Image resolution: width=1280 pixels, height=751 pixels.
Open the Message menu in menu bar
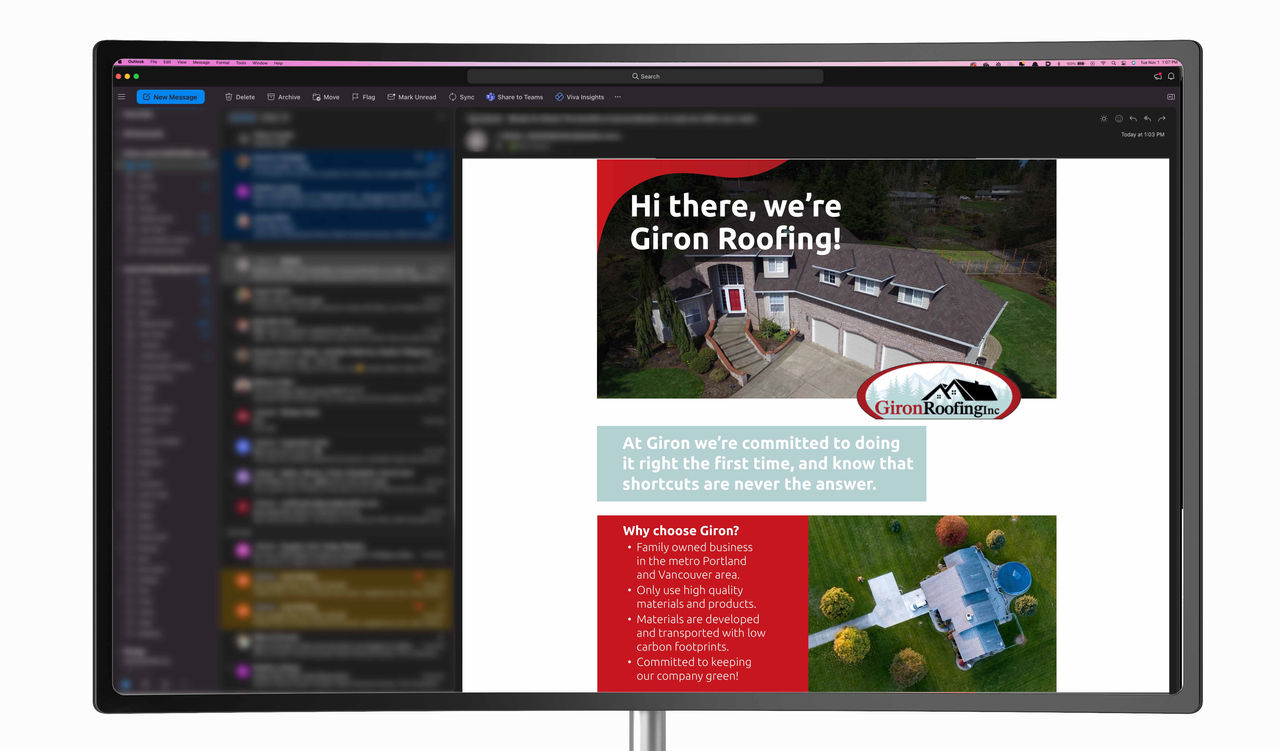click(x=201, y=63)
